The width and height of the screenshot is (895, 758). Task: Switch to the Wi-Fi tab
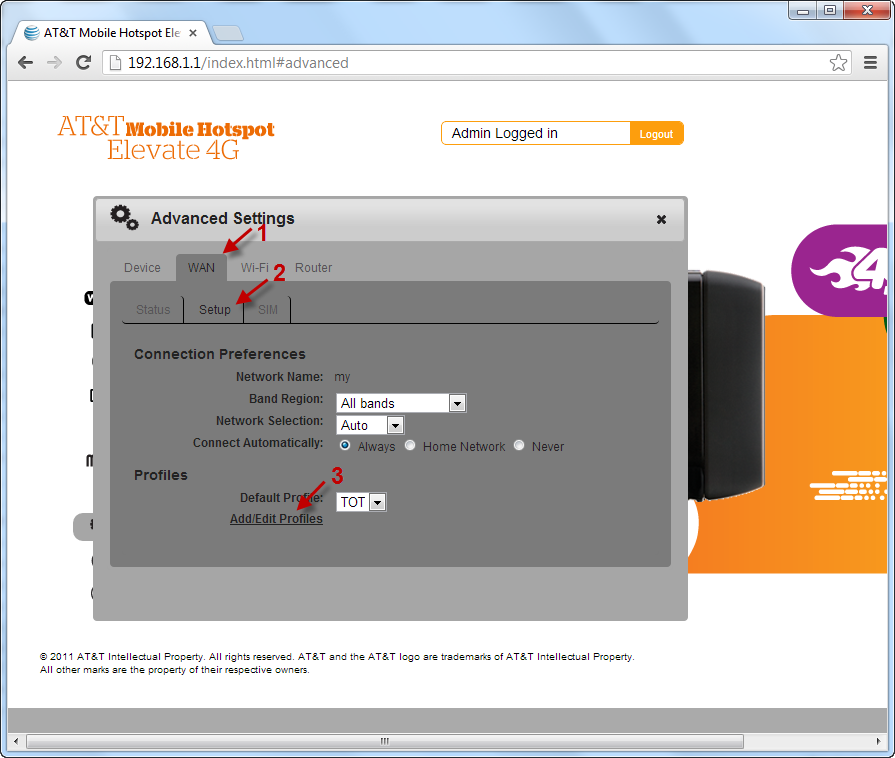click(255, 268)
